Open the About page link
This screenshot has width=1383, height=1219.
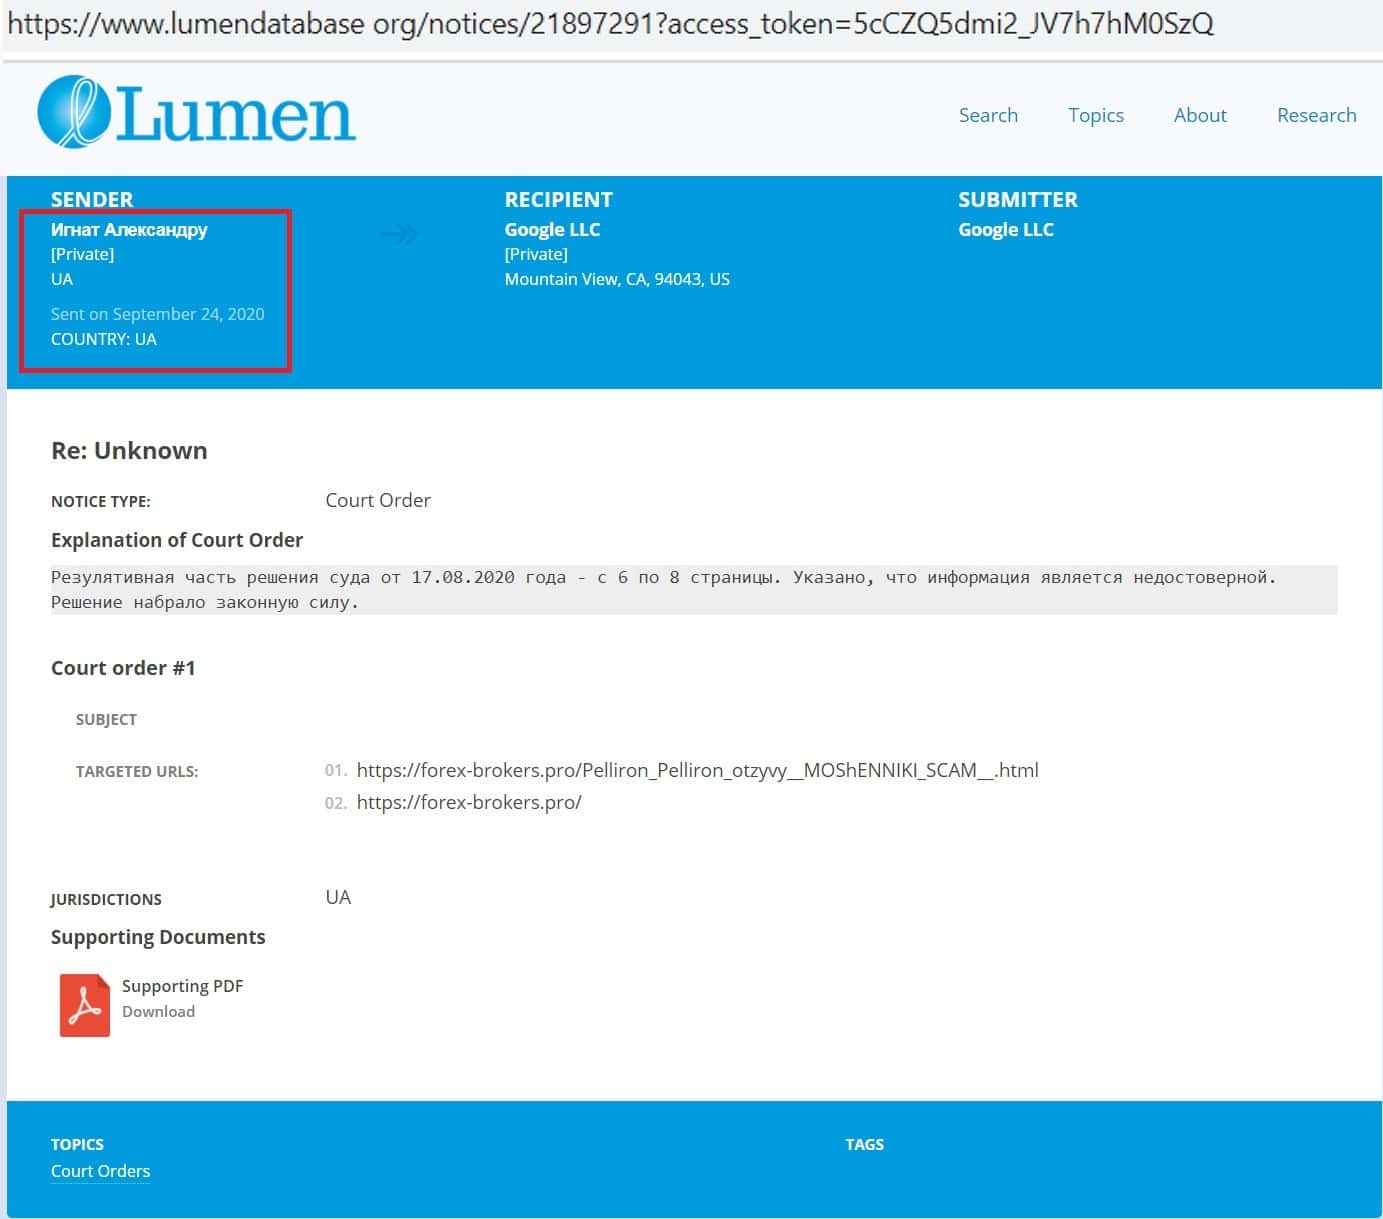[1200, 115]
